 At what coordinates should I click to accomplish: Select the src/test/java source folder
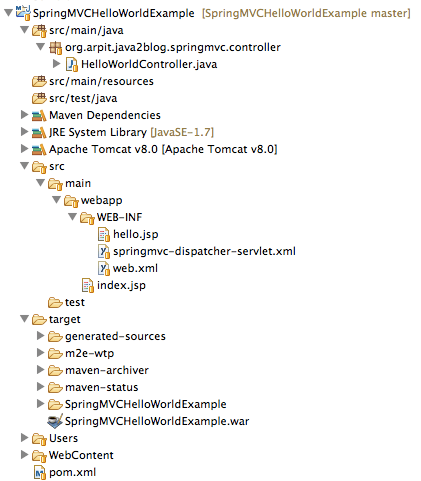pos(83,98)
